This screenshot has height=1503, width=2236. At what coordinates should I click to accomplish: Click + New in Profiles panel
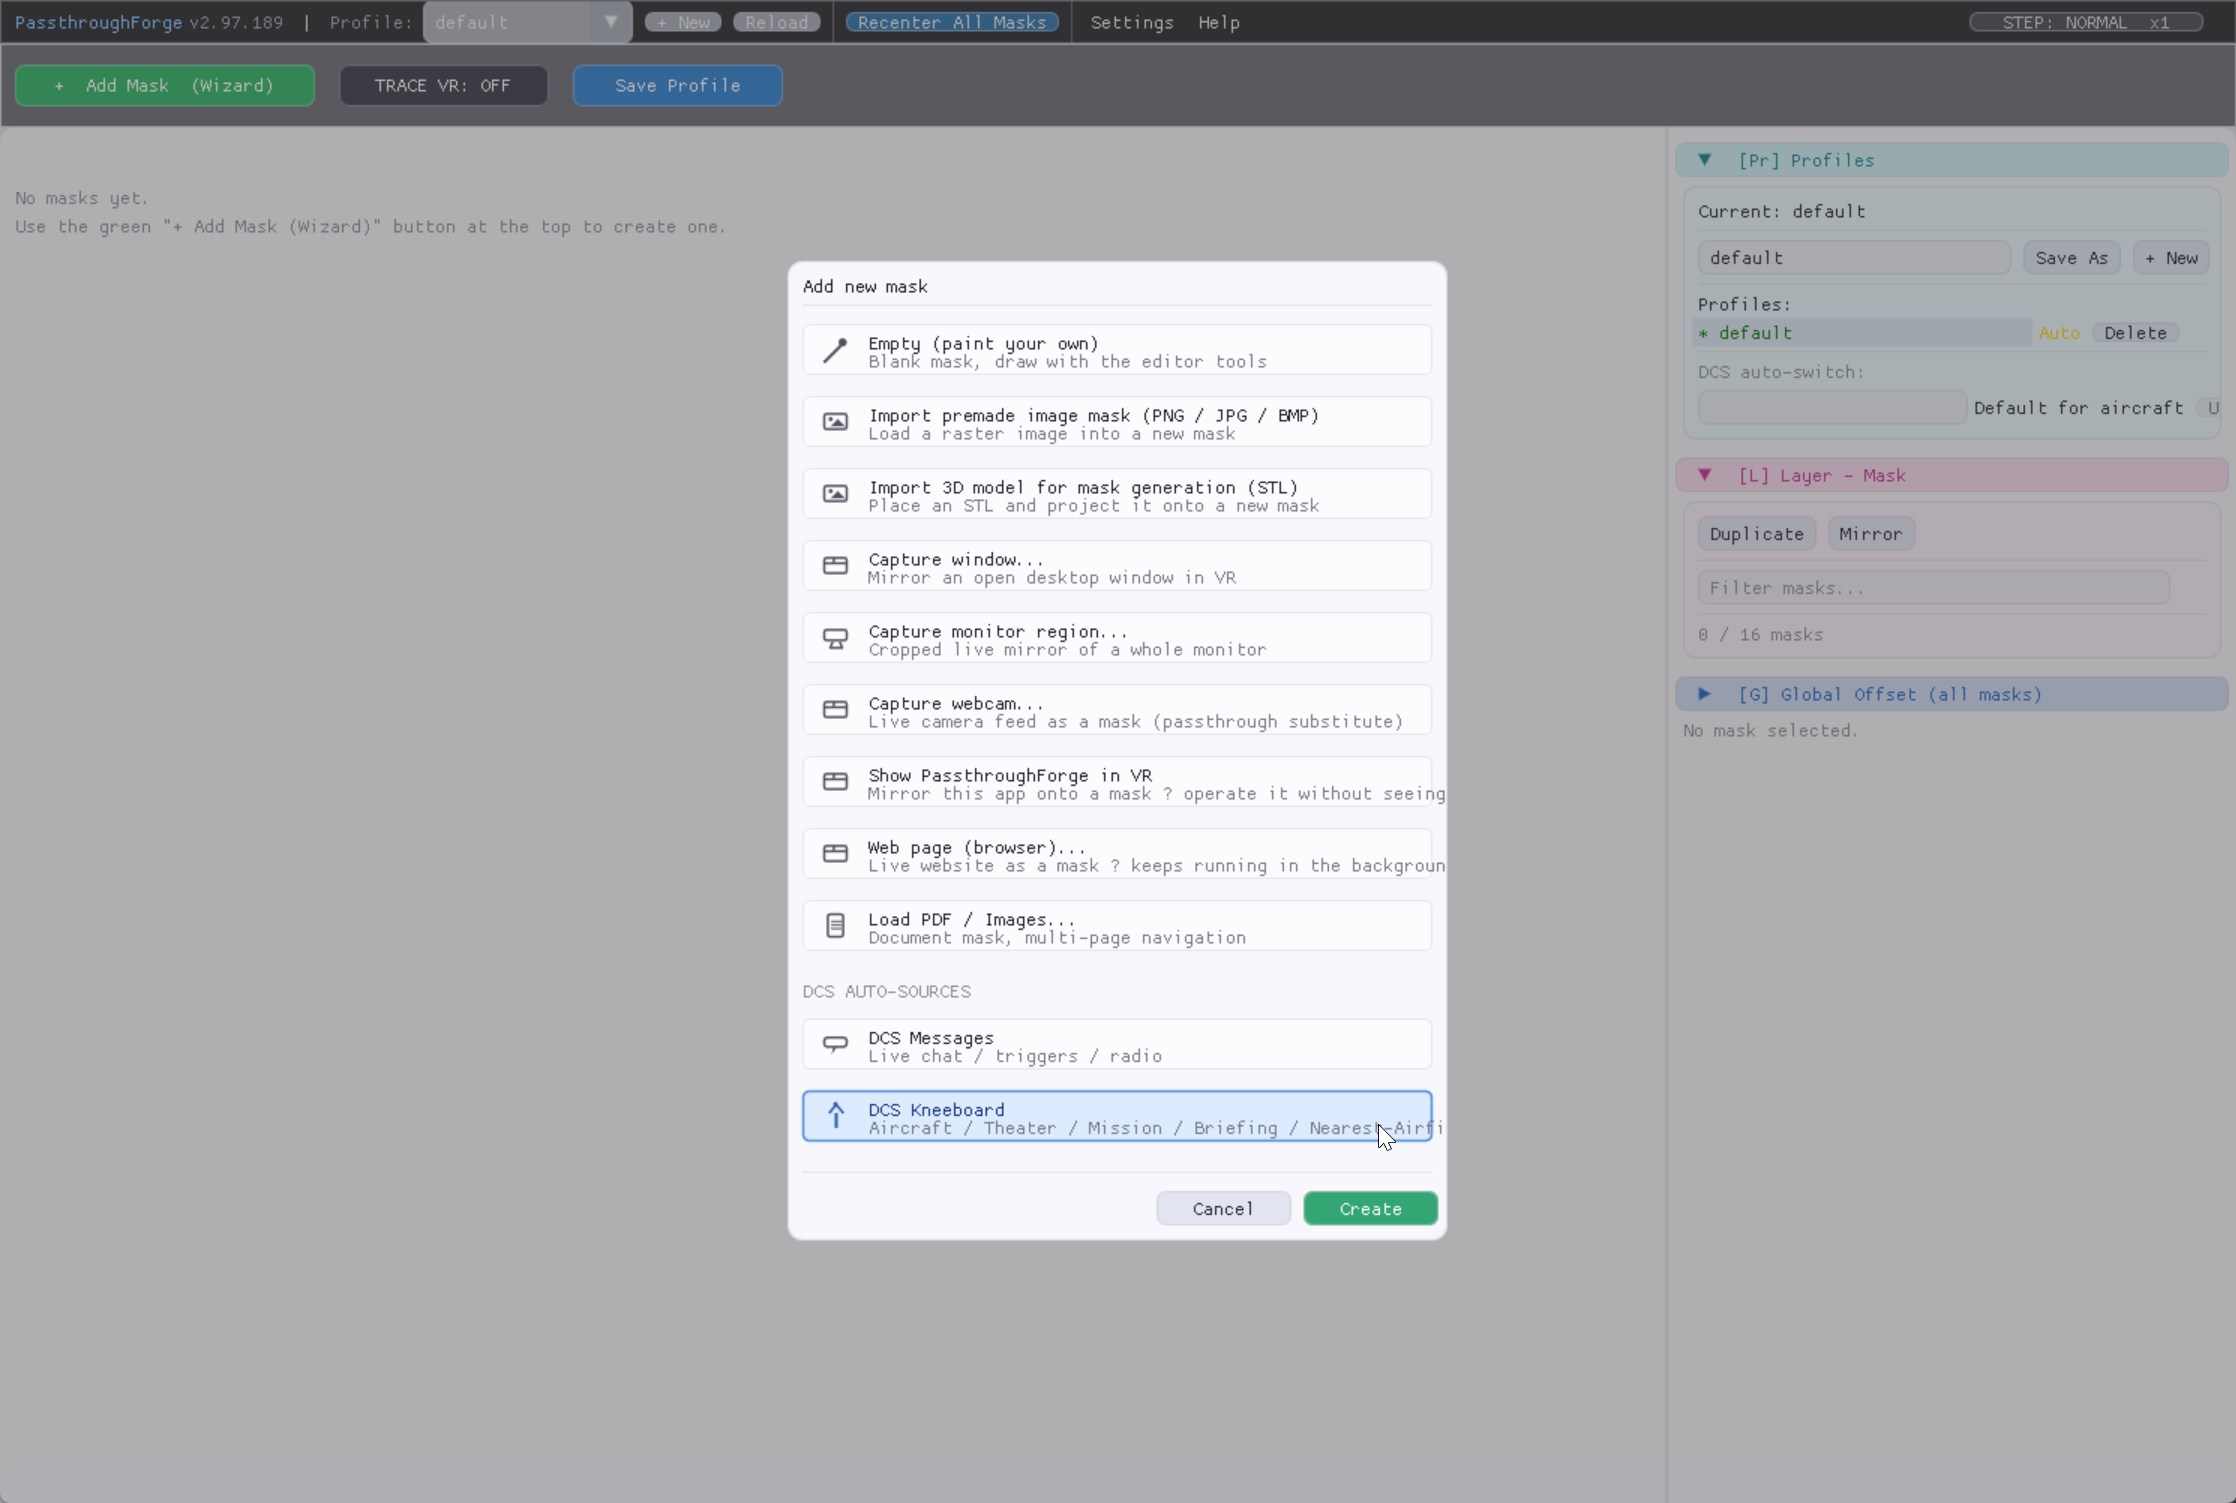2171,257
